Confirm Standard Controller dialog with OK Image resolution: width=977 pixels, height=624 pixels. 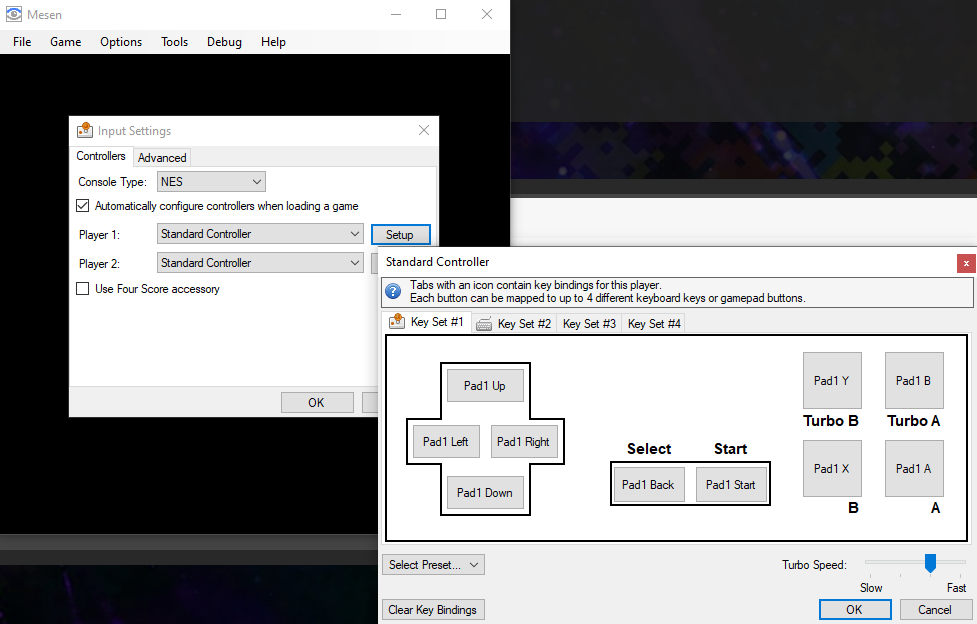point(855,610)
